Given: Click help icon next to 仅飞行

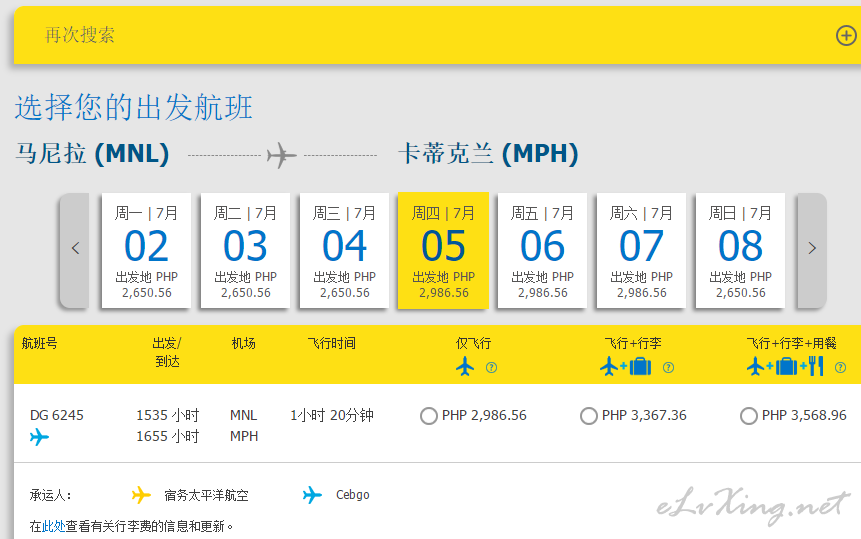Looking at the screenshot, I should 491,368.
